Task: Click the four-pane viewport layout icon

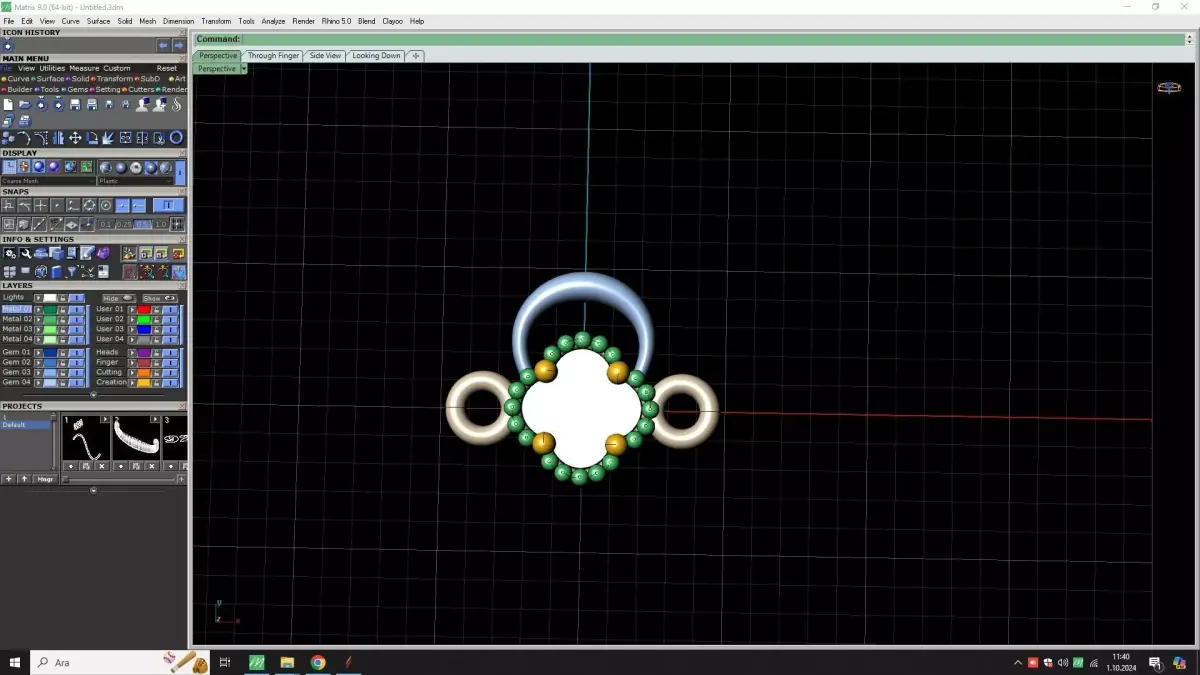Action: tap(9, 271)
